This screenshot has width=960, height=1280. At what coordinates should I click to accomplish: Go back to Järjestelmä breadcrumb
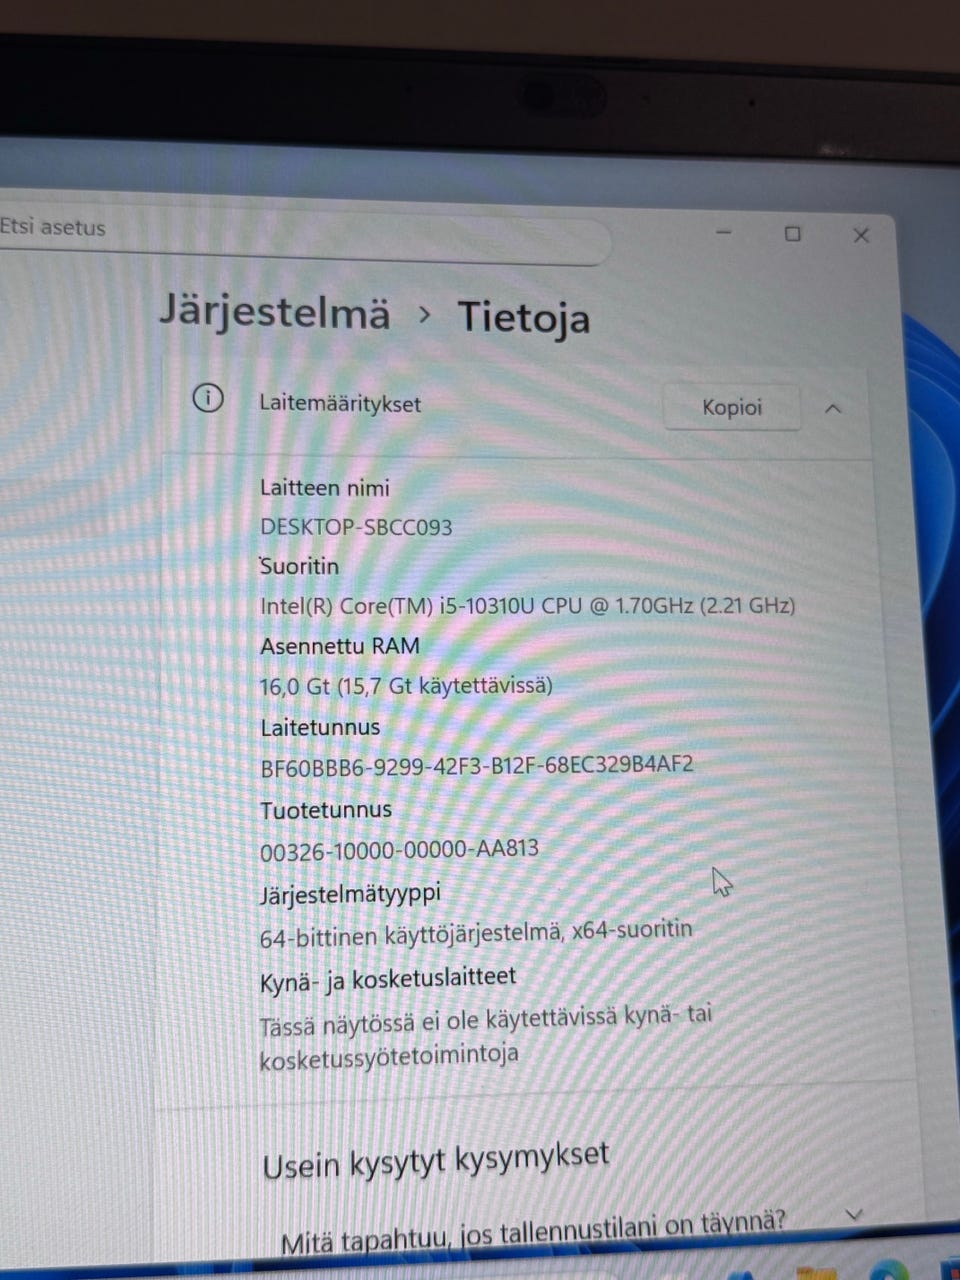275,311
